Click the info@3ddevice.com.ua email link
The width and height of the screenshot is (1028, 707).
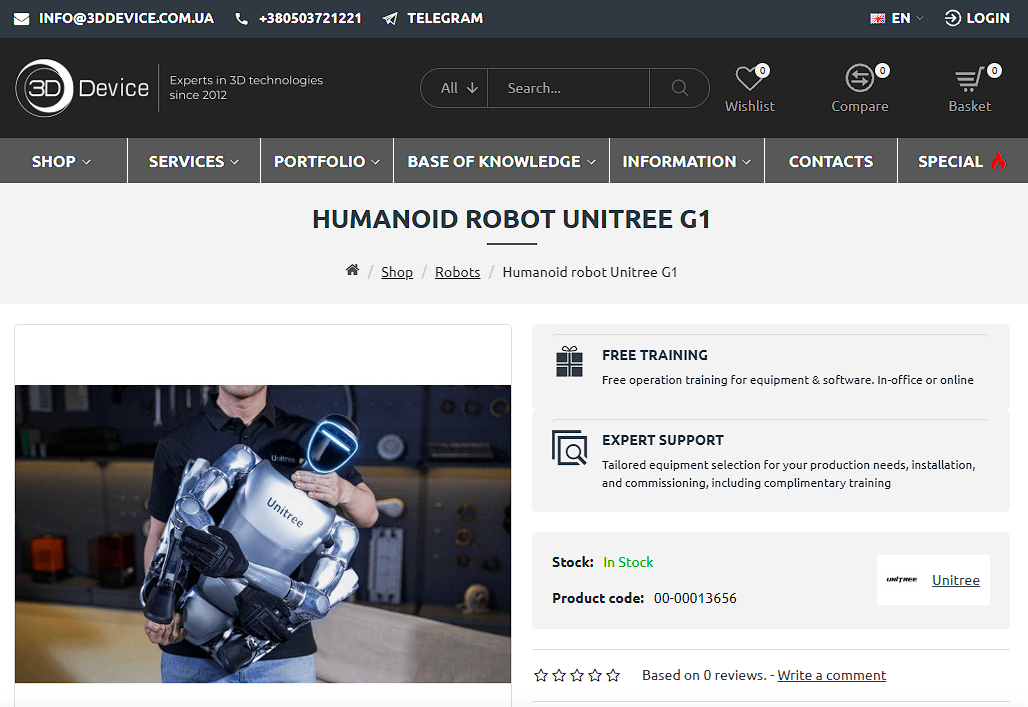coord(126,18)
